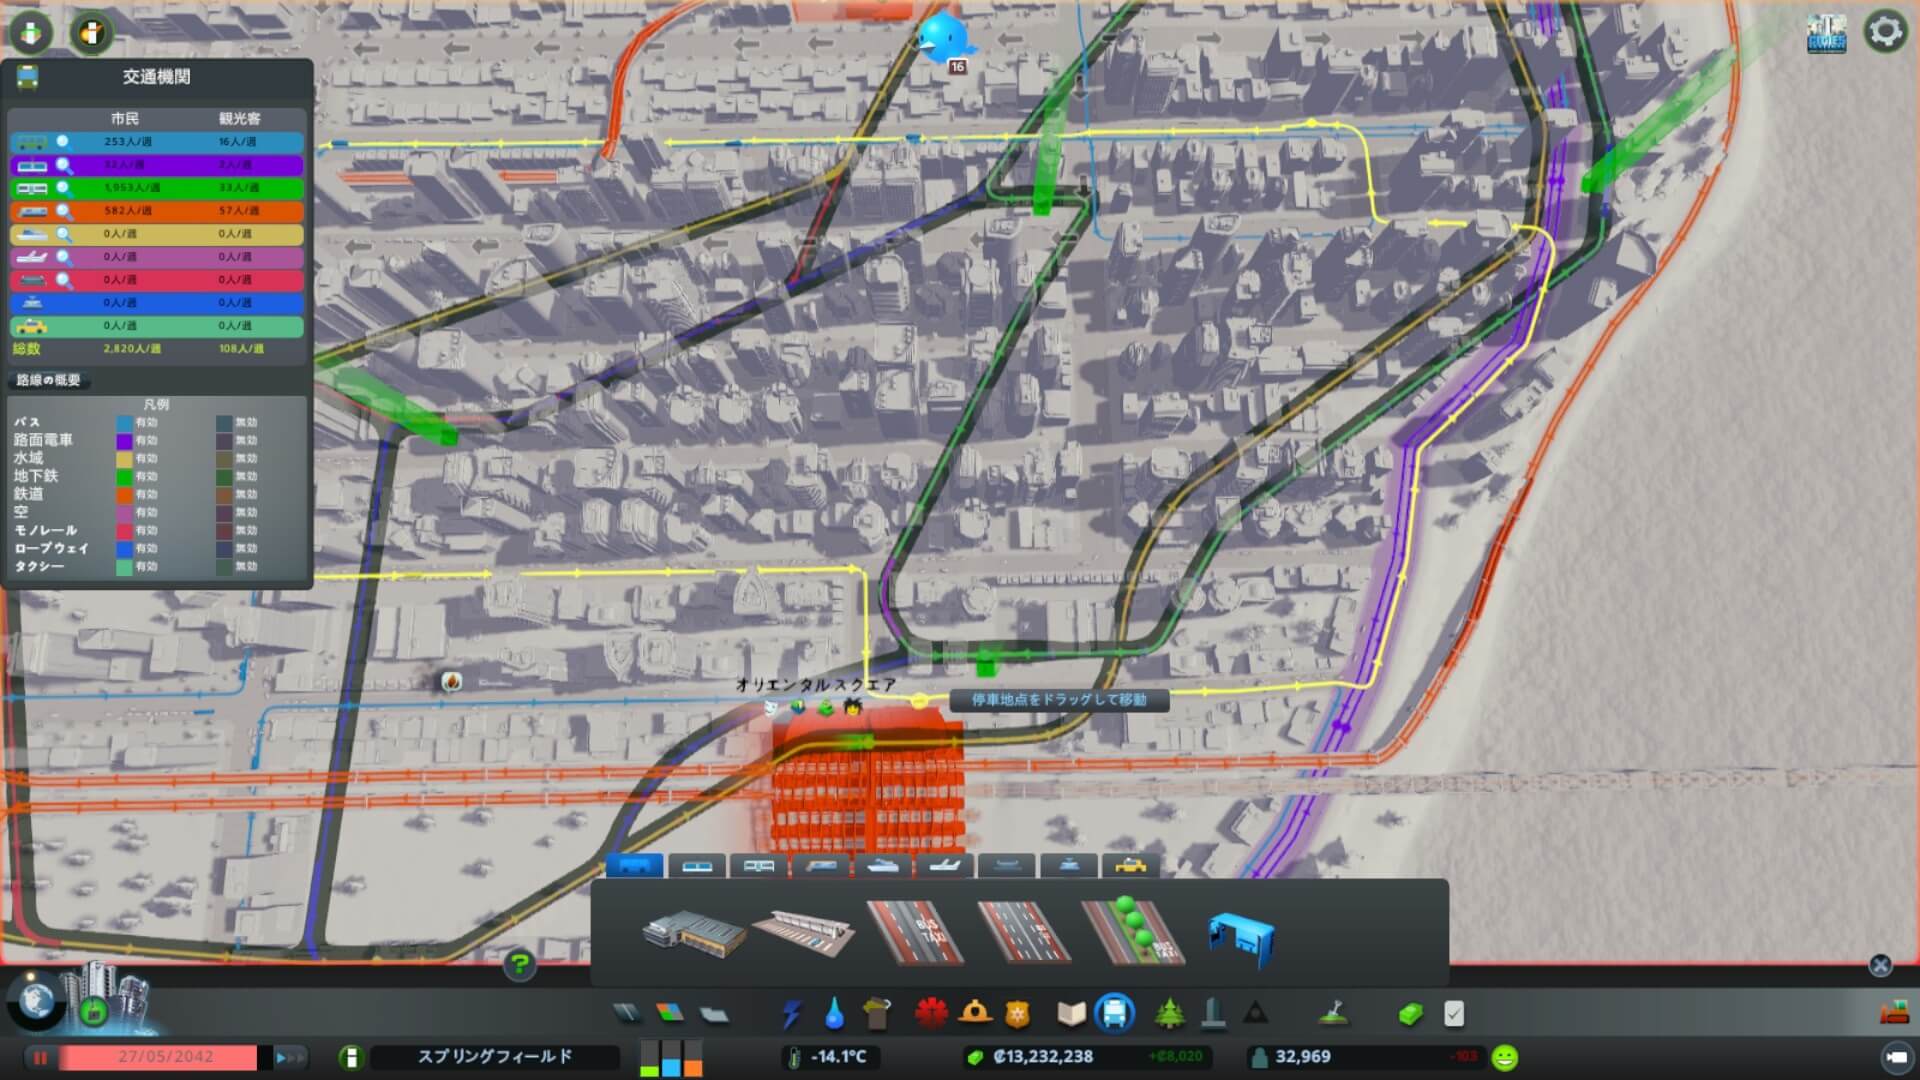Open the 路線の概要 lines overview
This screenshot has height=1080, width=1920.
coord(48,380)
